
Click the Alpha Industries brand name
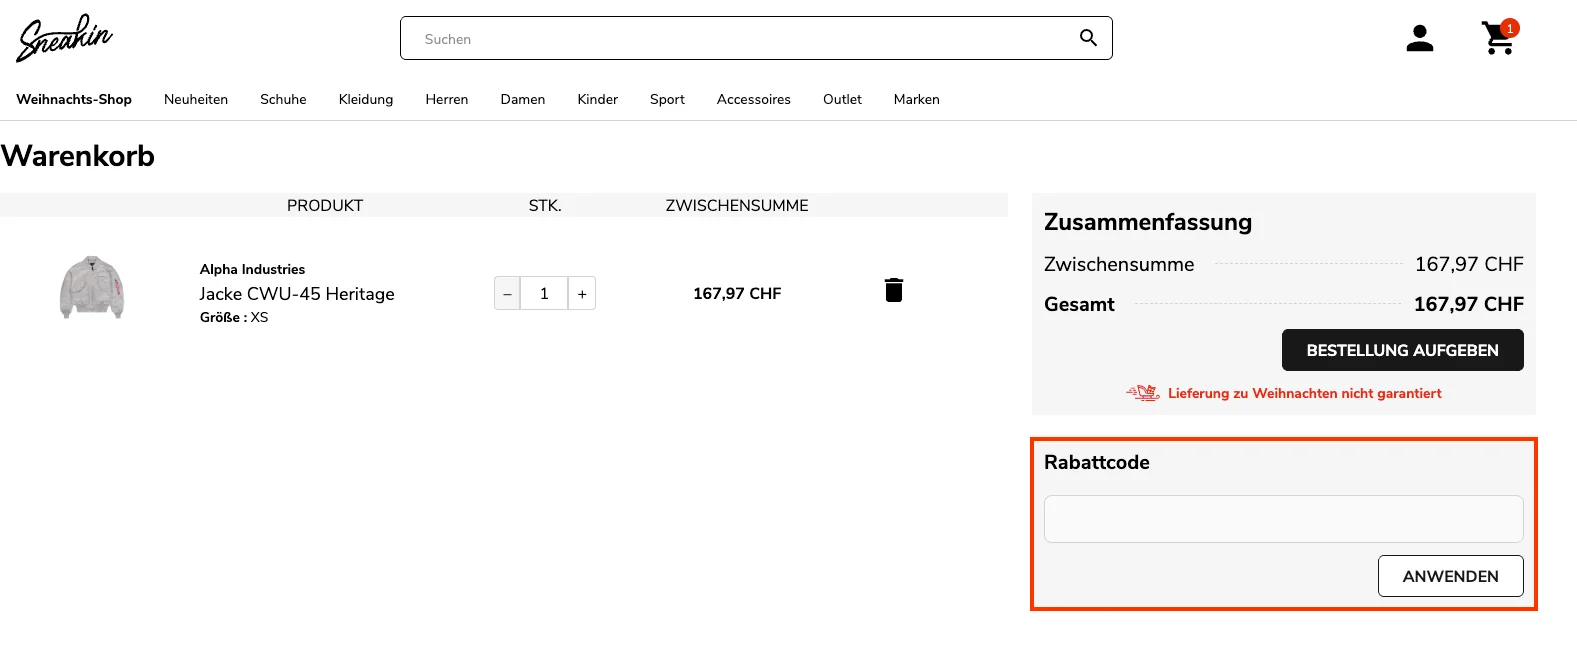[x=252, y=269]
